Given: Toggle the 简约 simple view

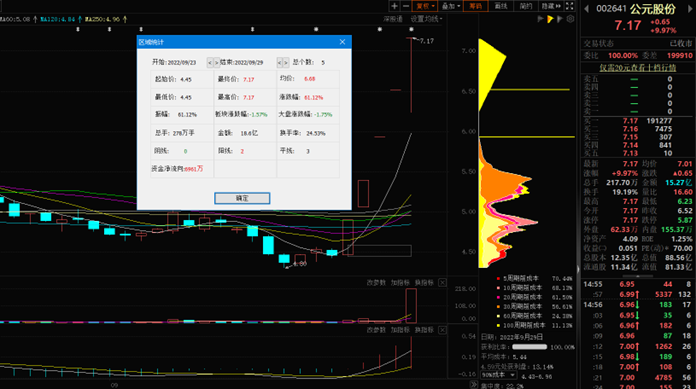Looking at the screenshot, I should click(526, 6).
